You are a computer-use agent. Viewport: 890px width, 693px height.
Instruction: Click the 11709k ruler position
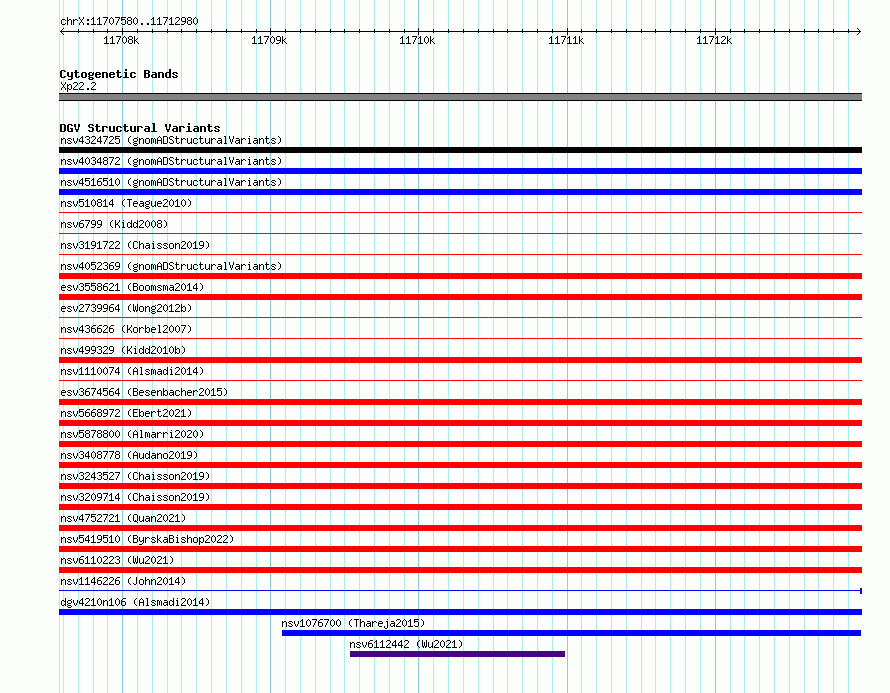tap(269, 40)
